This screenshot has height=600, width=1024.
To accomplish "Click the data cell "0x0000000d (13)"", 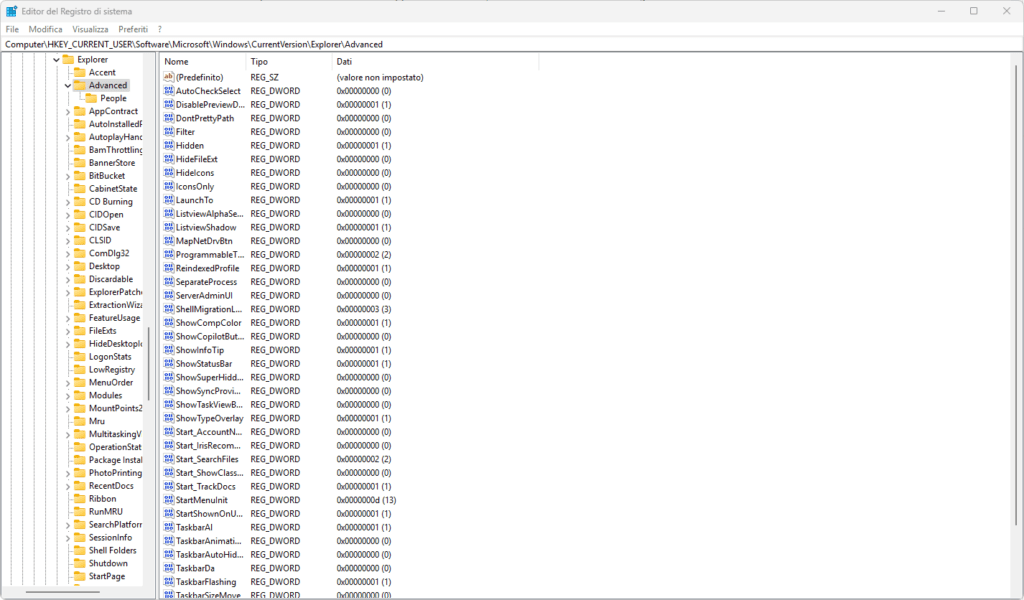I will click(366, 500).
